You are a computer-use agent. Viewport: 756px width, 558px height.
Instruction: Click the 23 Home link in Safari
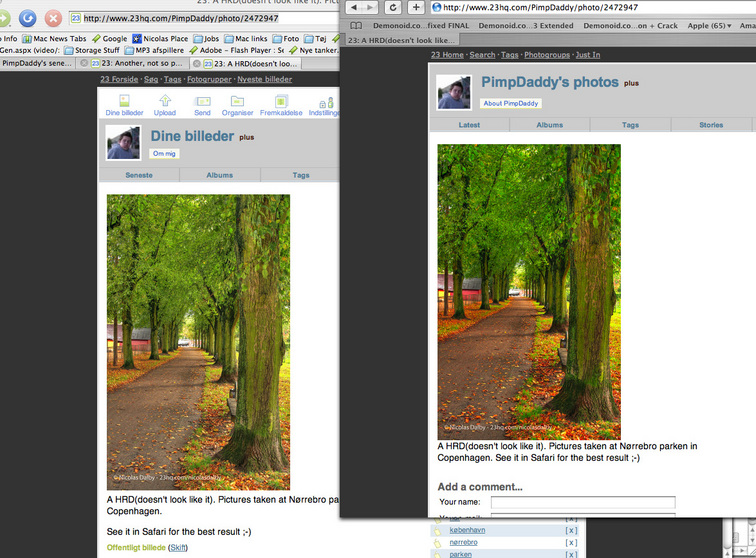tap(447, 55)
